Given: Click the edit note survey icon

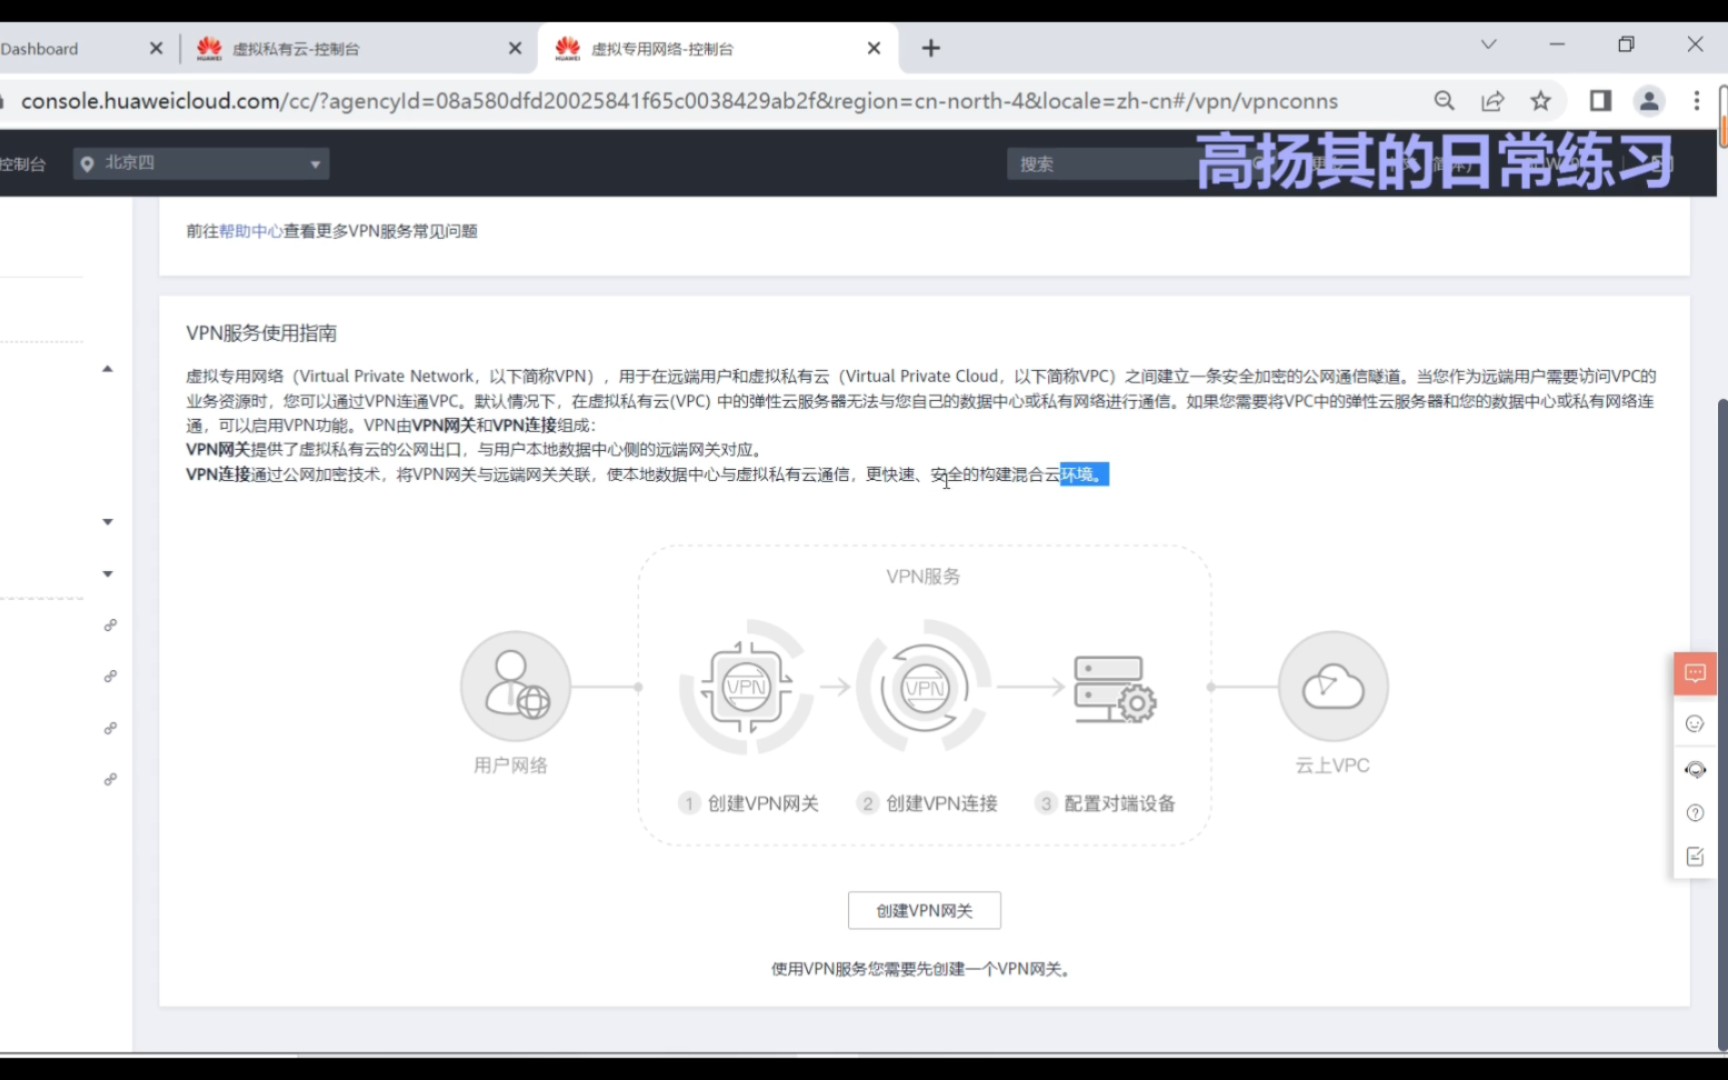Looking at the screenshot, I should [1695, 857].
